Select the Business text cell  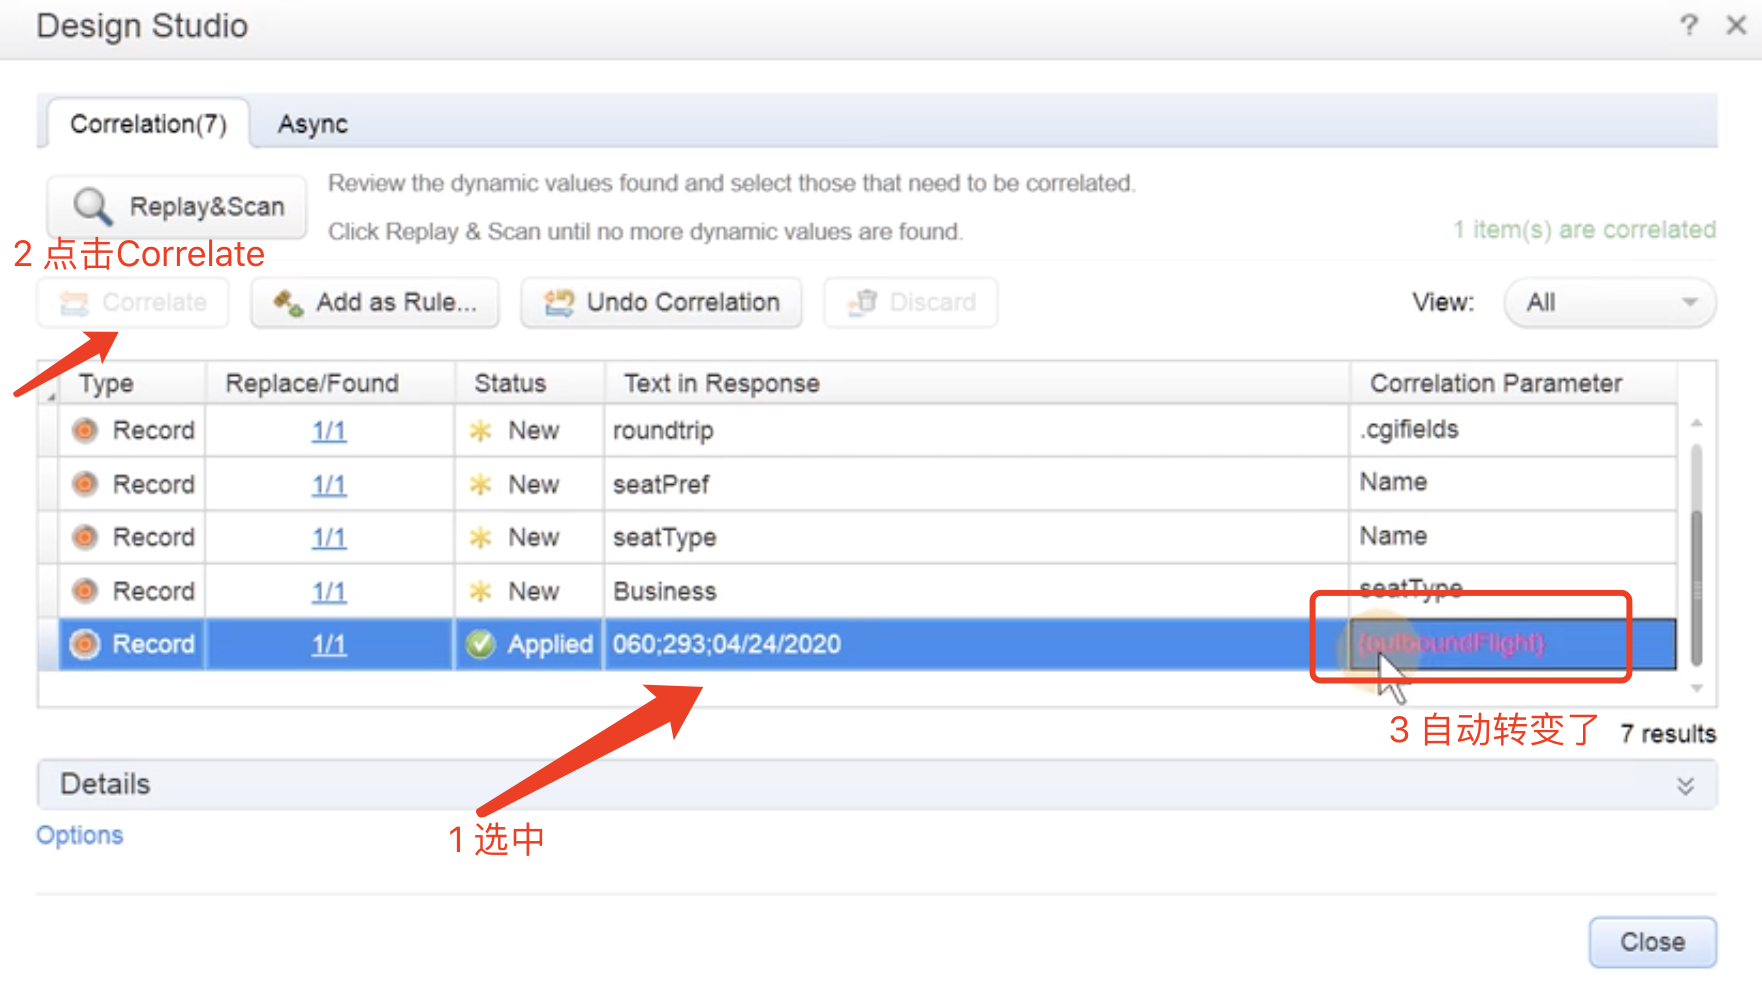pos(977,591)
